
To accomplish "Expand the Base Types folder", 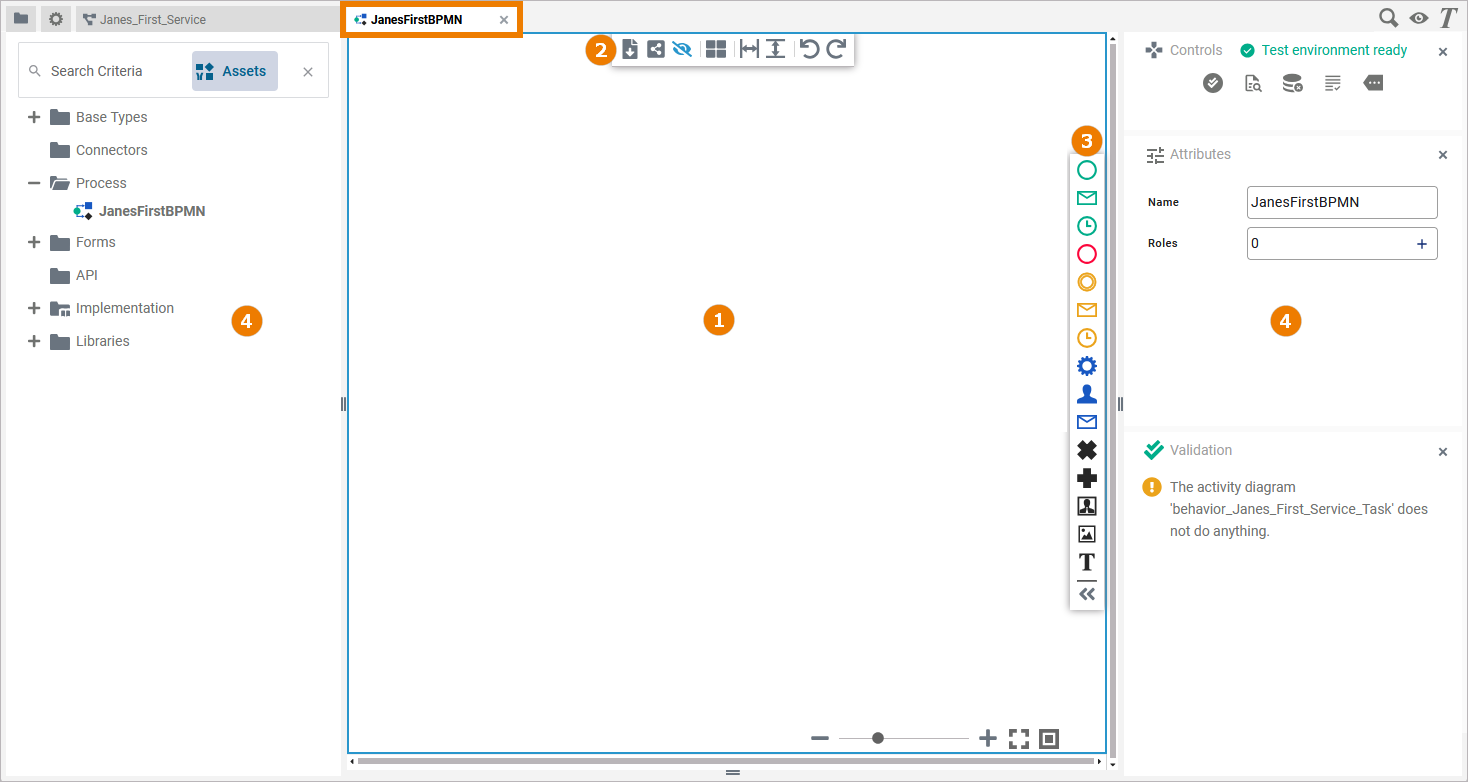I will click(33, 116).
